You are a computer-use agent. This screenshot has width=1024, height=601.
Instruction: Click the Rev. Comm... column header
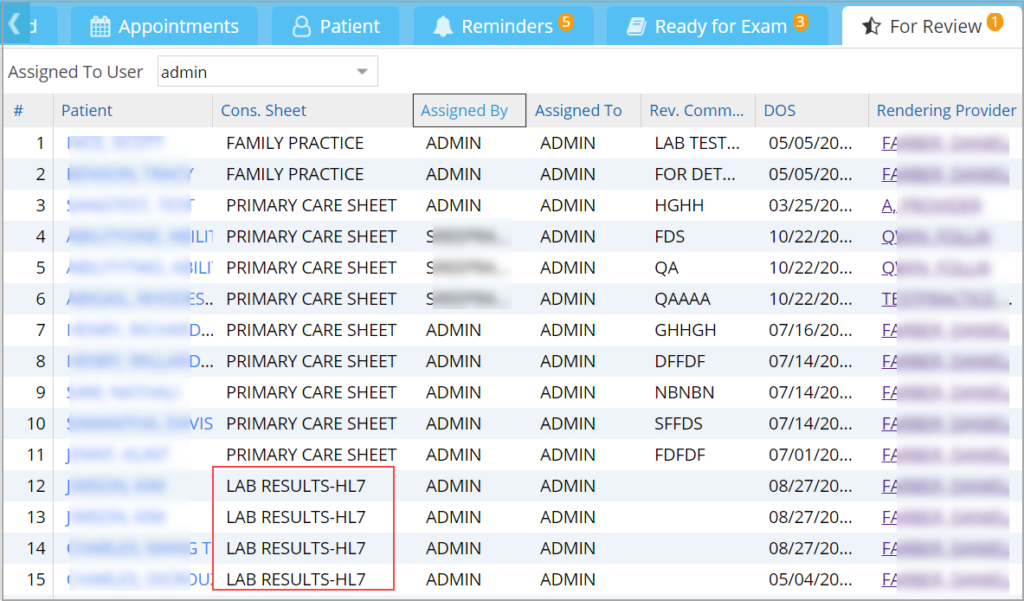click(x=697, y=111)
